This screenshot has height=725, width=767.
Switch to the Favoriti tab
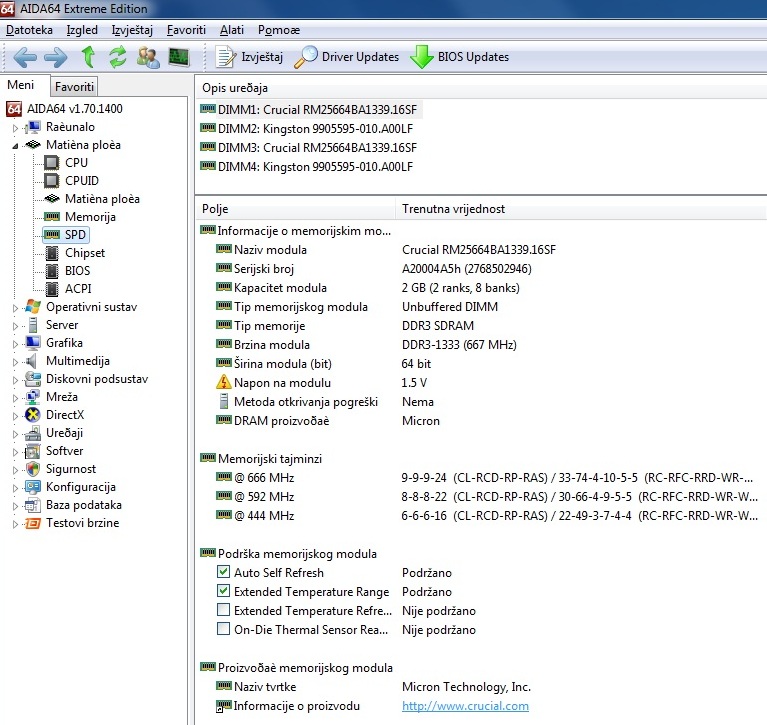pos(75,87)
